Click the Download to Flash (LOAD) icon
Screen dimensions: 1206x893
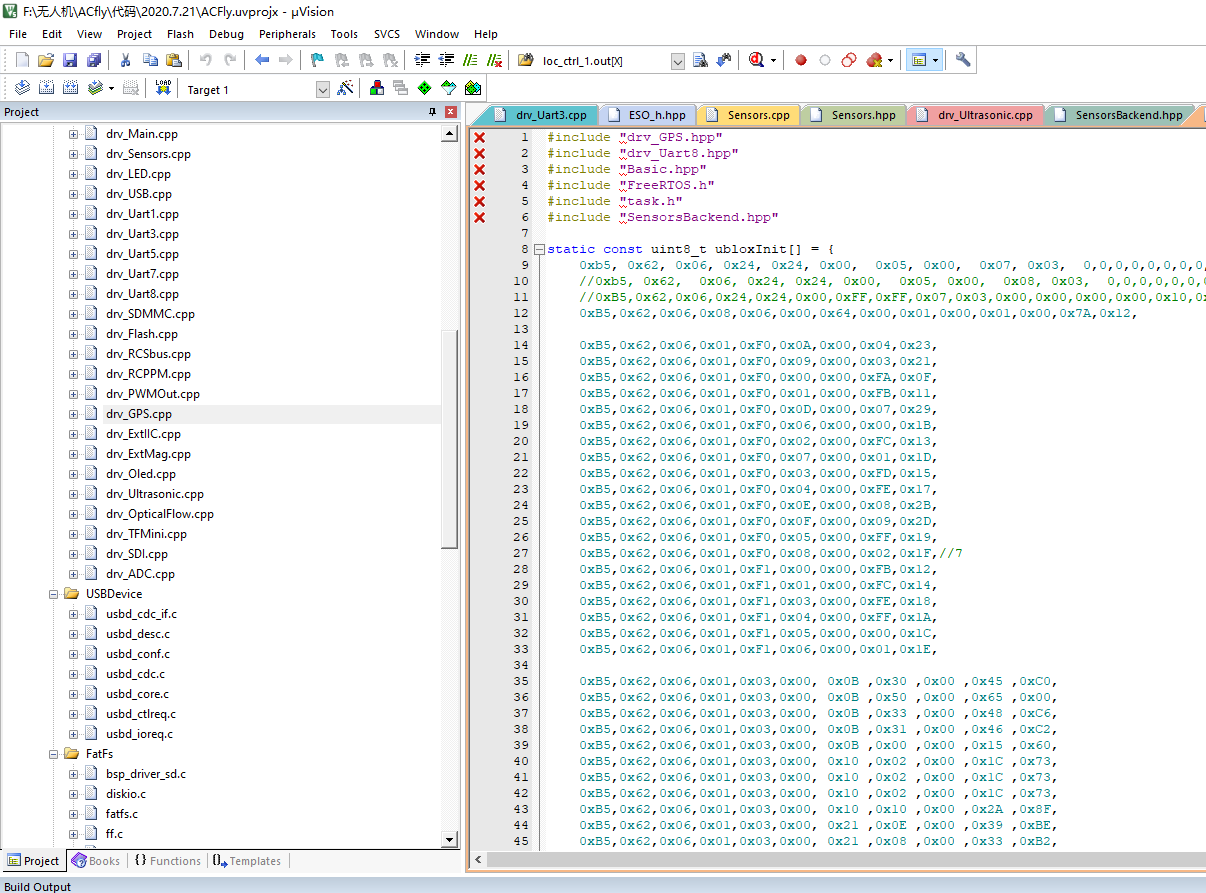point(164,89)
